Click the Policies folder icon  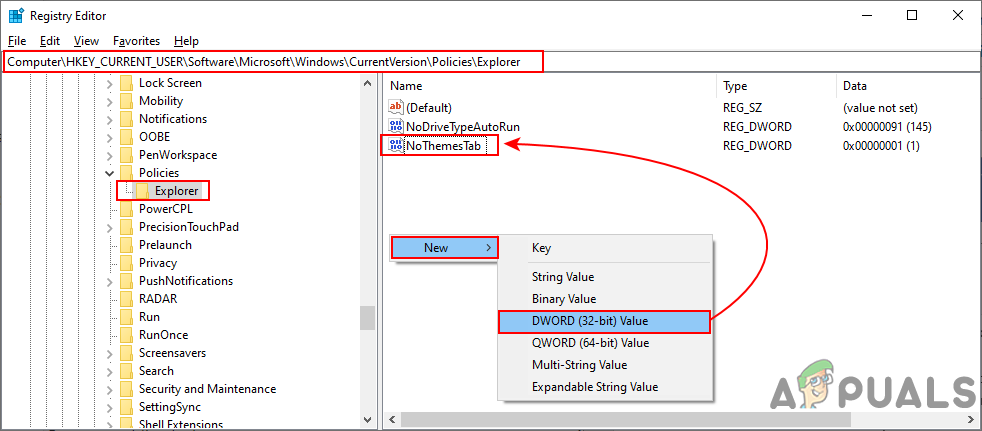click(127, 173)
